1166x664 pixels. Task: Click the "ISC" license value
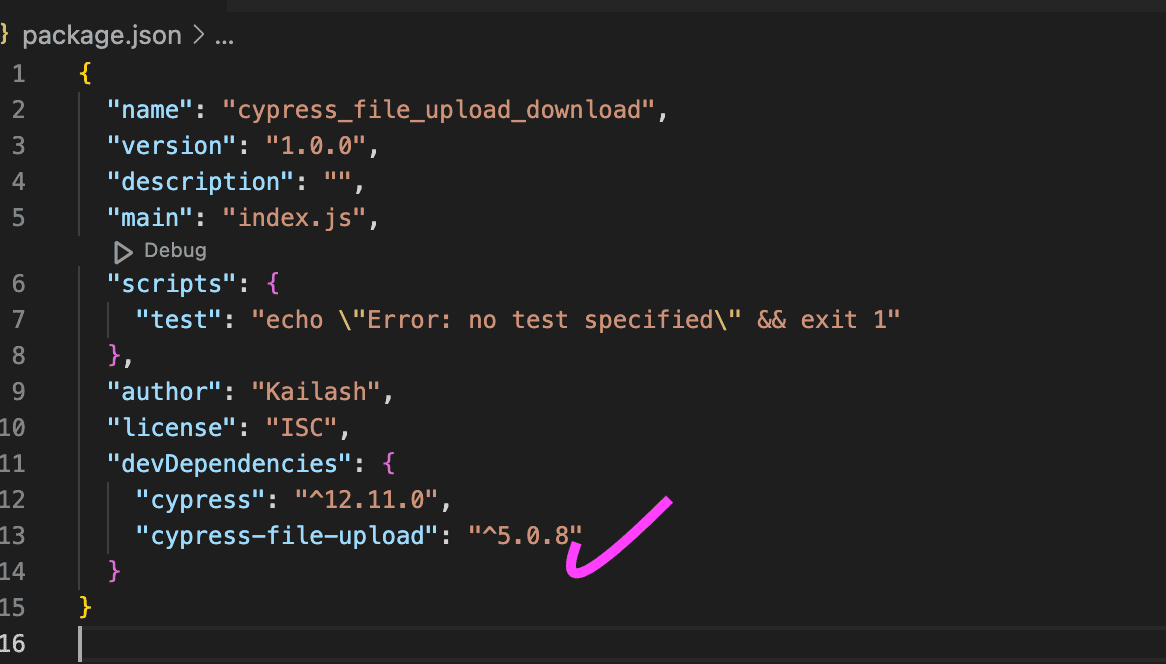(302, 428)
